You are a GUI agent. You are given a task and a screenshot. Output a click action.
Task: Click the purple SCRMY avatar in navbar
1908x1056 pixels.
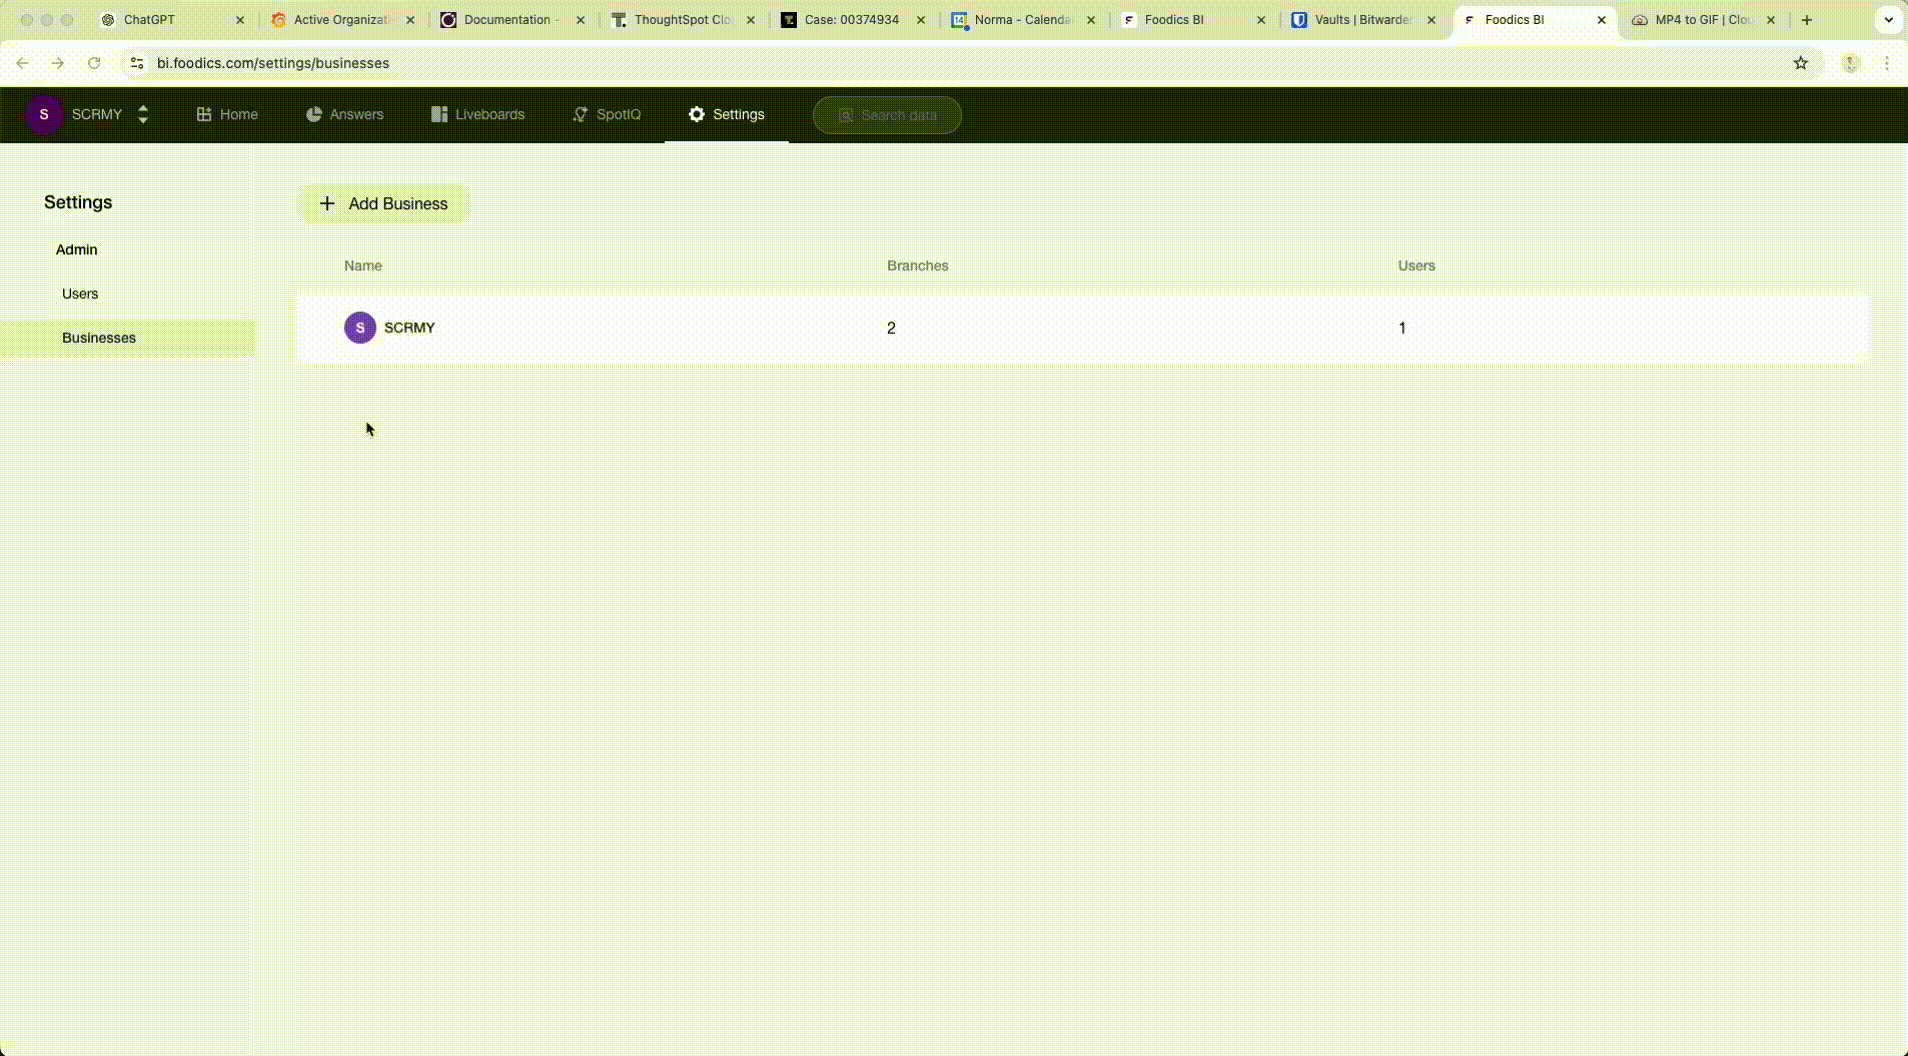click(x=43, y=114)
